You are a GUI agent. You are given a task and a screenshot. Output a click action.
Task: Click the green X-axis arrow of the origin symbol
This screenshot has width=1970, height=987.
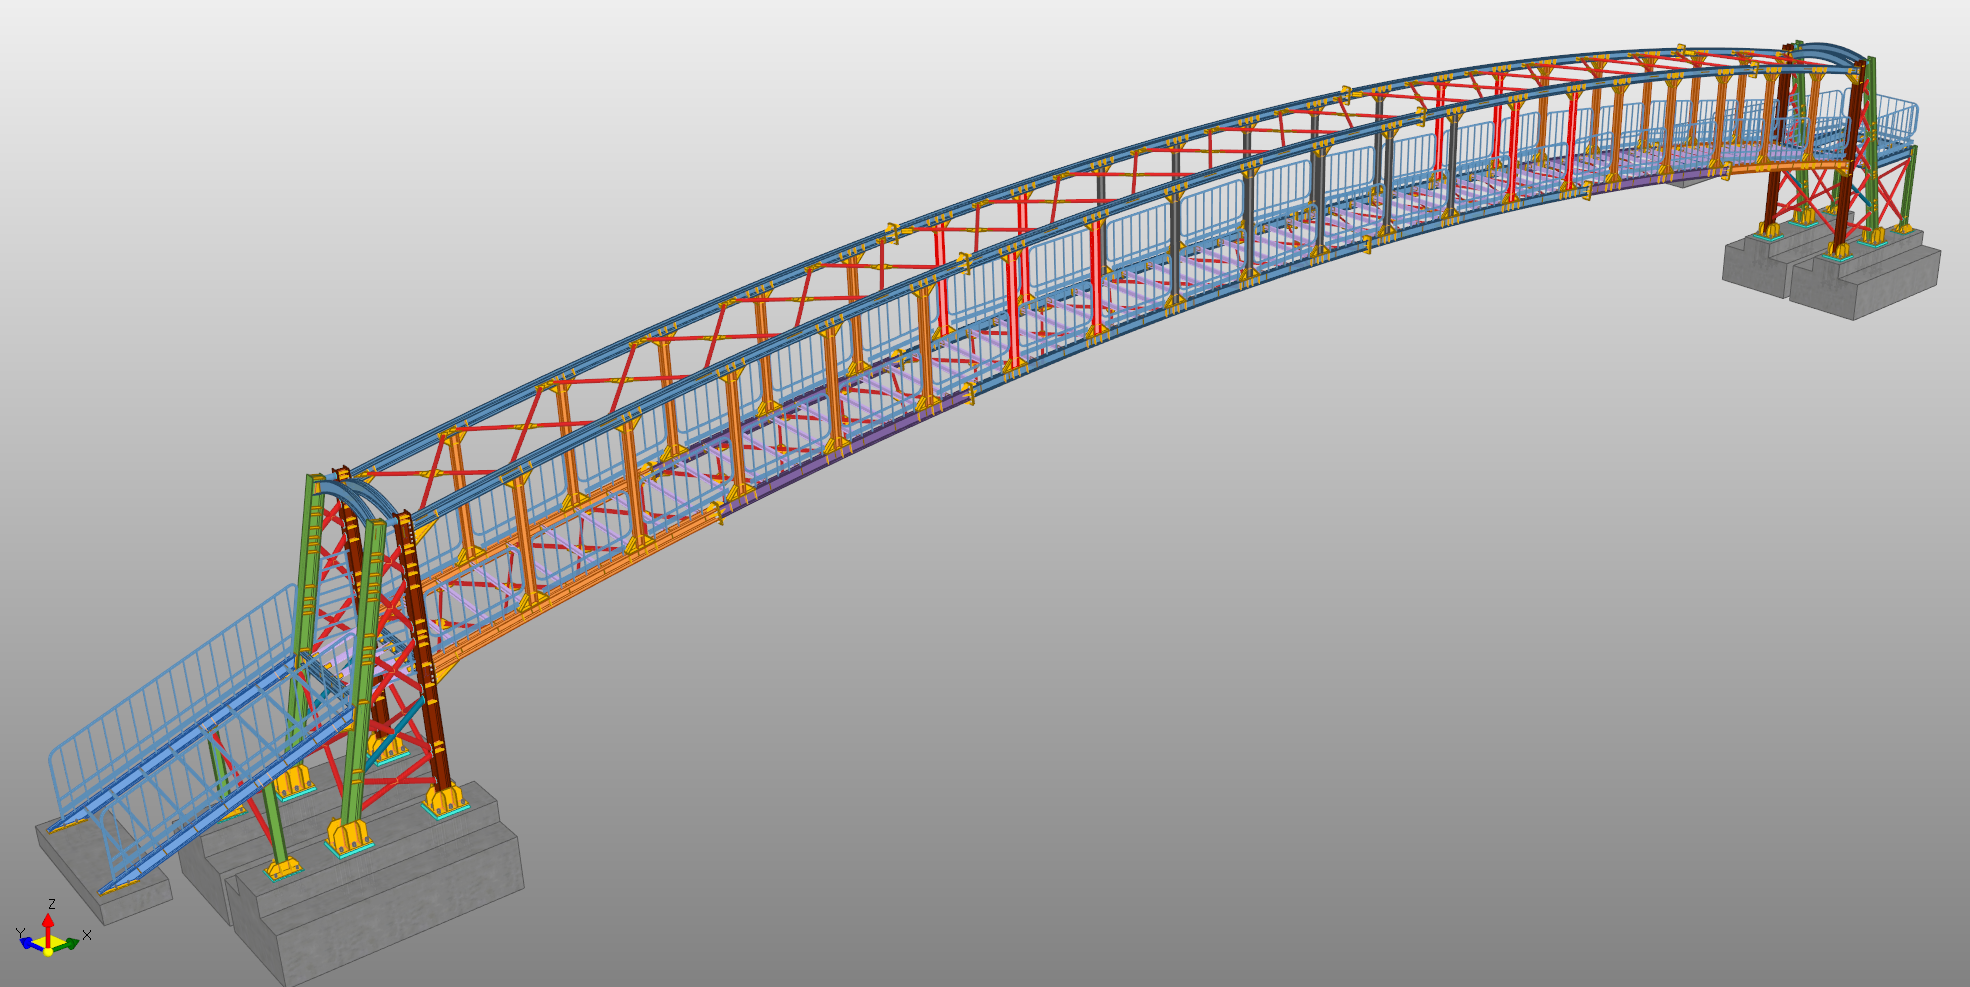(71, 943)
